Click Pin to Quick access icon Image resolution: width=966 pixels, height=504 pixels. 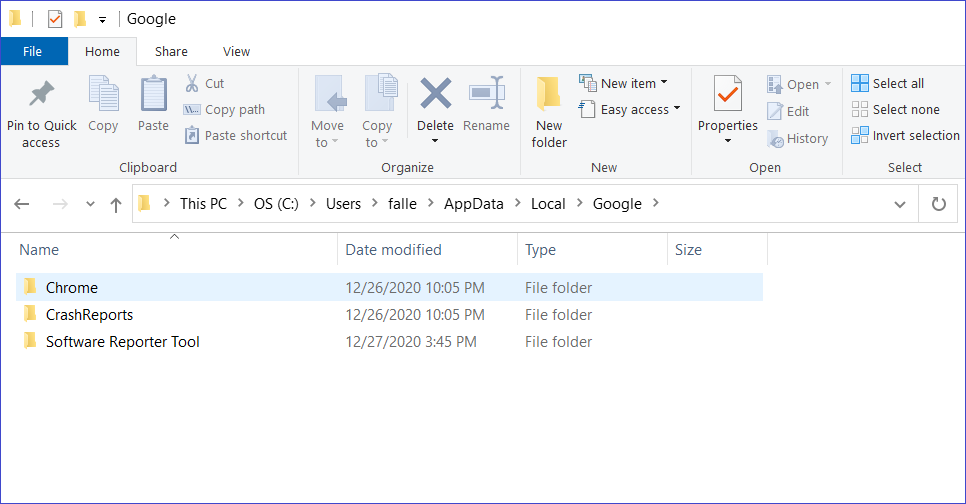(x=41, y=94)
